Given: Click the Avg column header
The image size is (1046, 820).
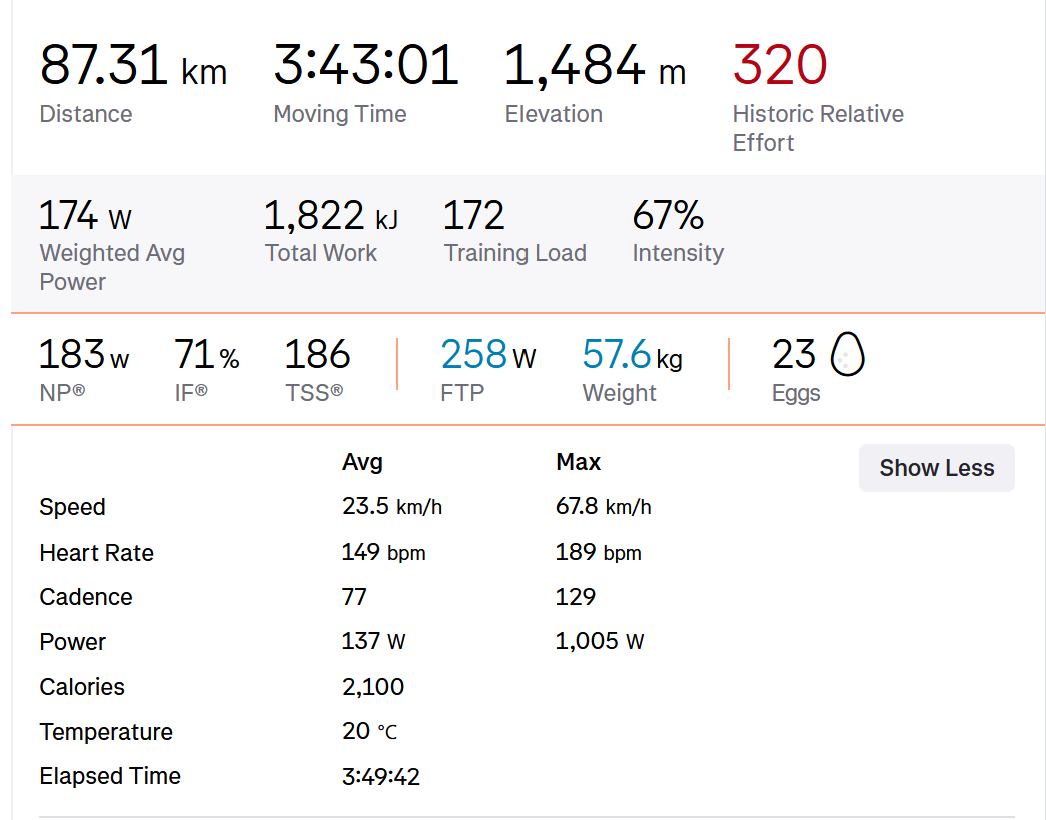Looking at the screenshot, I should [x=362, y=462].
